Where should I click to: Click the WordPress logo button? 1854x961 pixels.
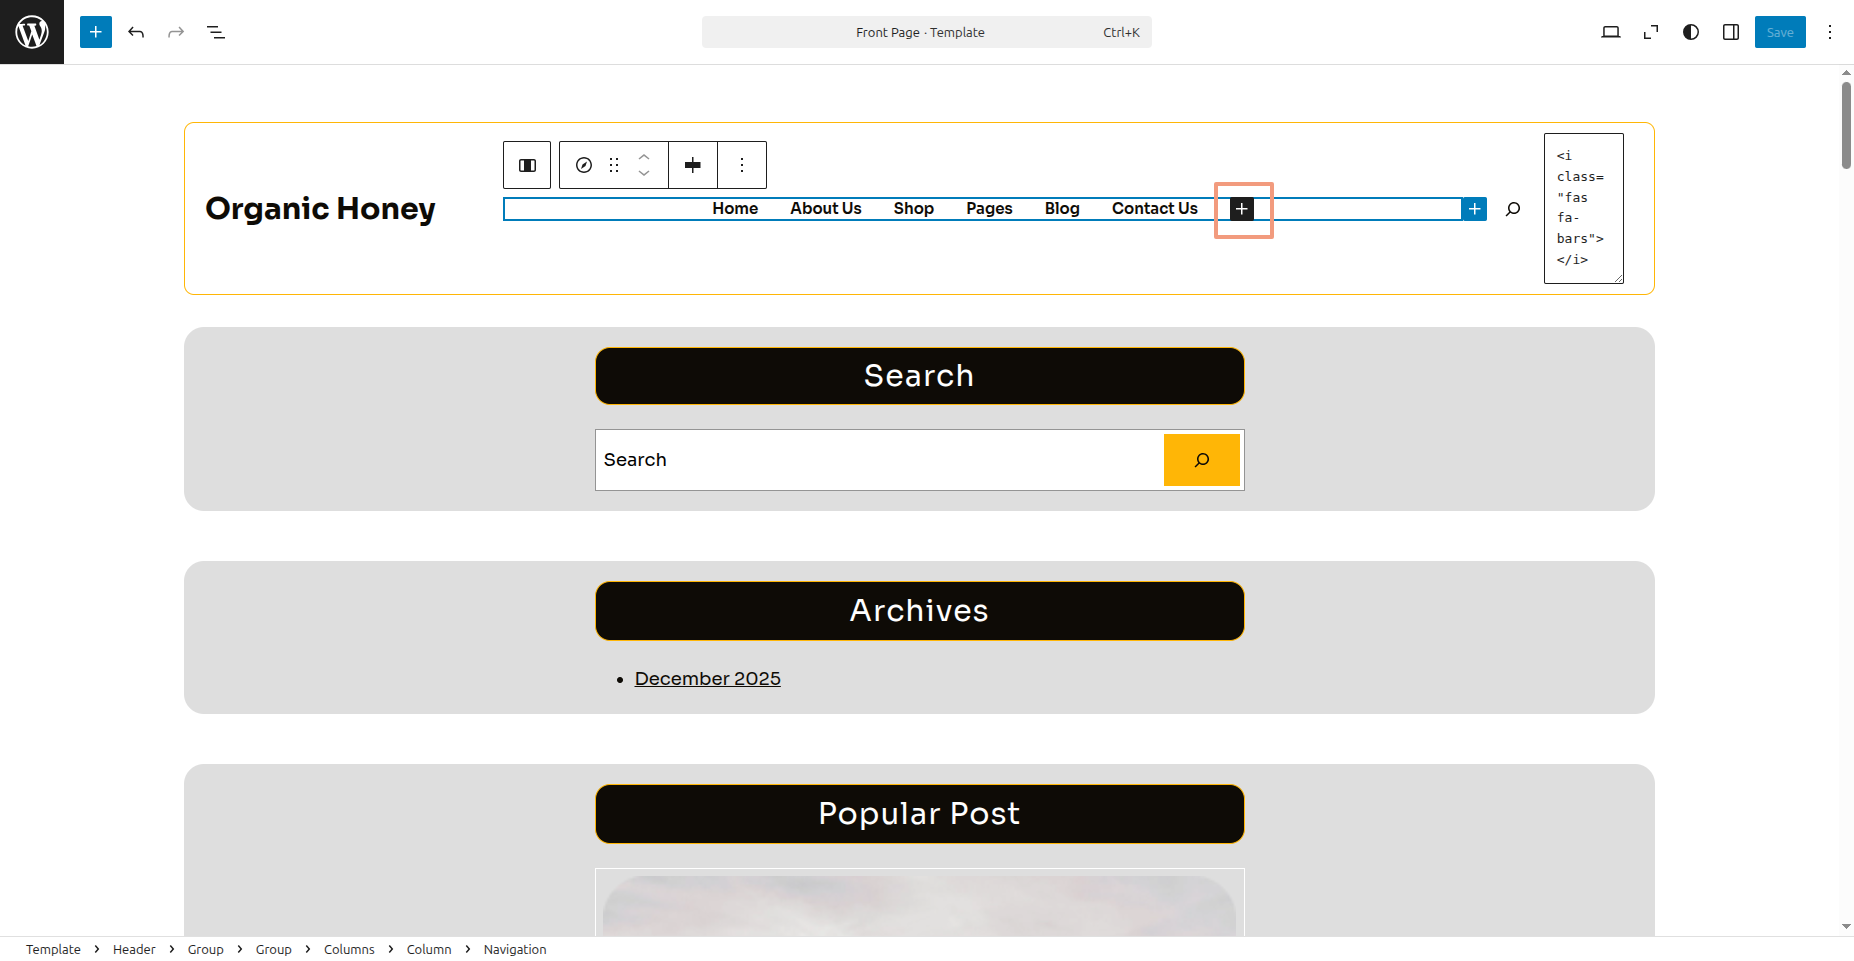click(32, 32)
